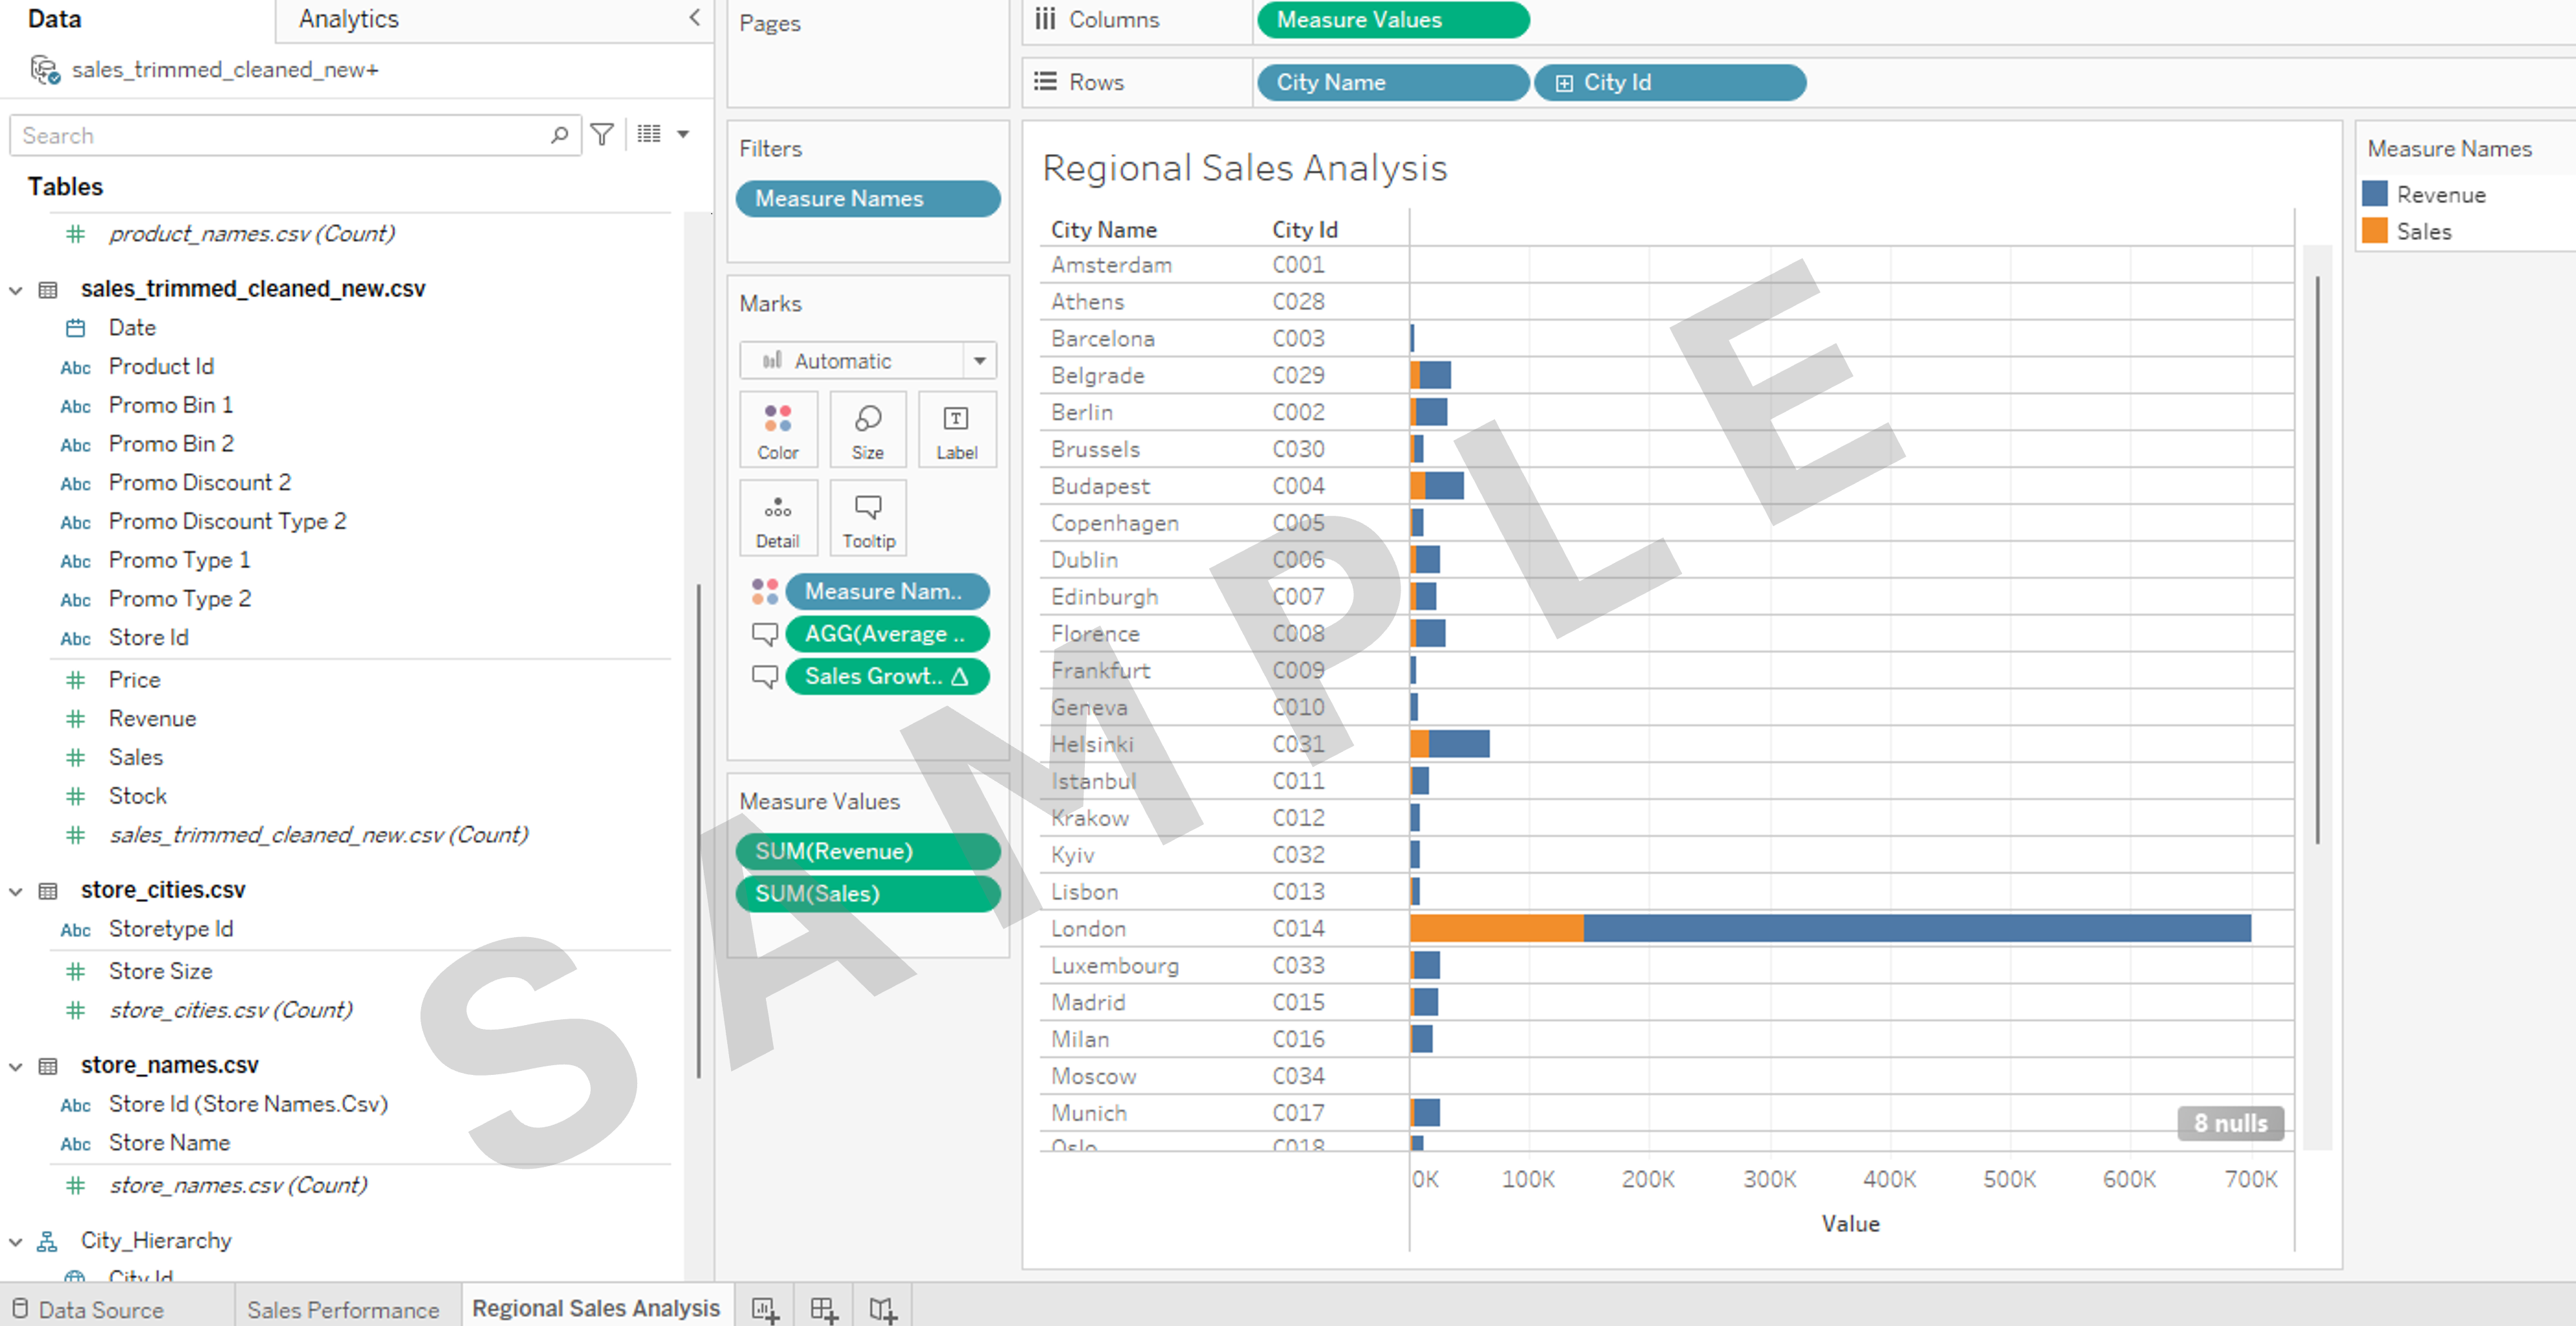The height and width of the screenshot is (1326, 2576).
Task: Click the Measure Names filter pill
Action: 868,198
